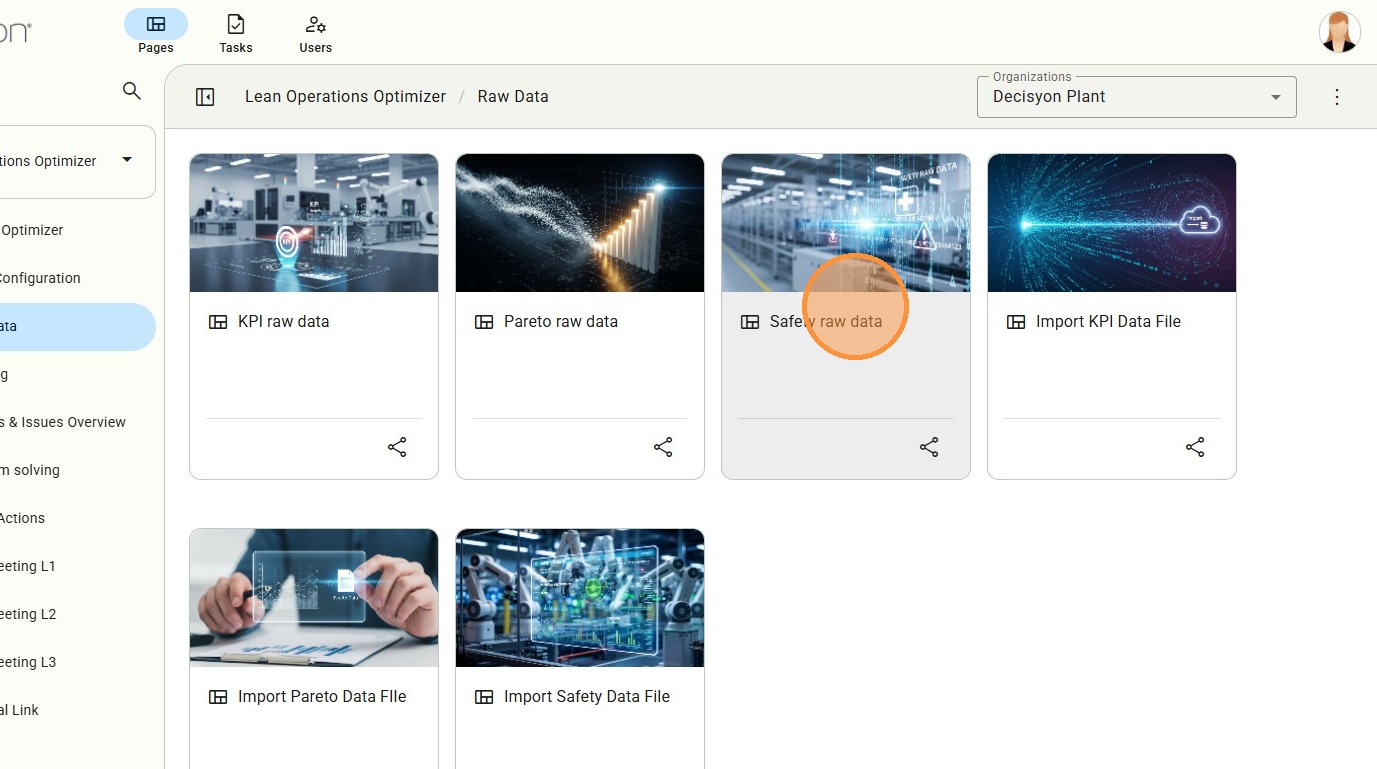This screenshot has width=1377, height=769.
Task: Click the Raw Data breadcrumb item
Action: 512,97
